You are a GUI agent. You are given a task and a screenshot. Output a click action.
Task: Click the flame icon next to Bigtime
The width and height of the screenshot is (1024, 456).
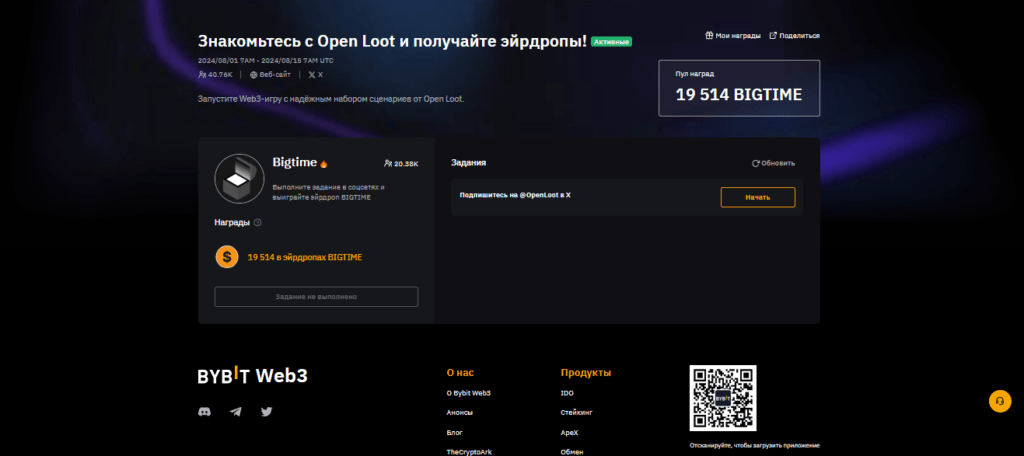(x=324, y=163)
